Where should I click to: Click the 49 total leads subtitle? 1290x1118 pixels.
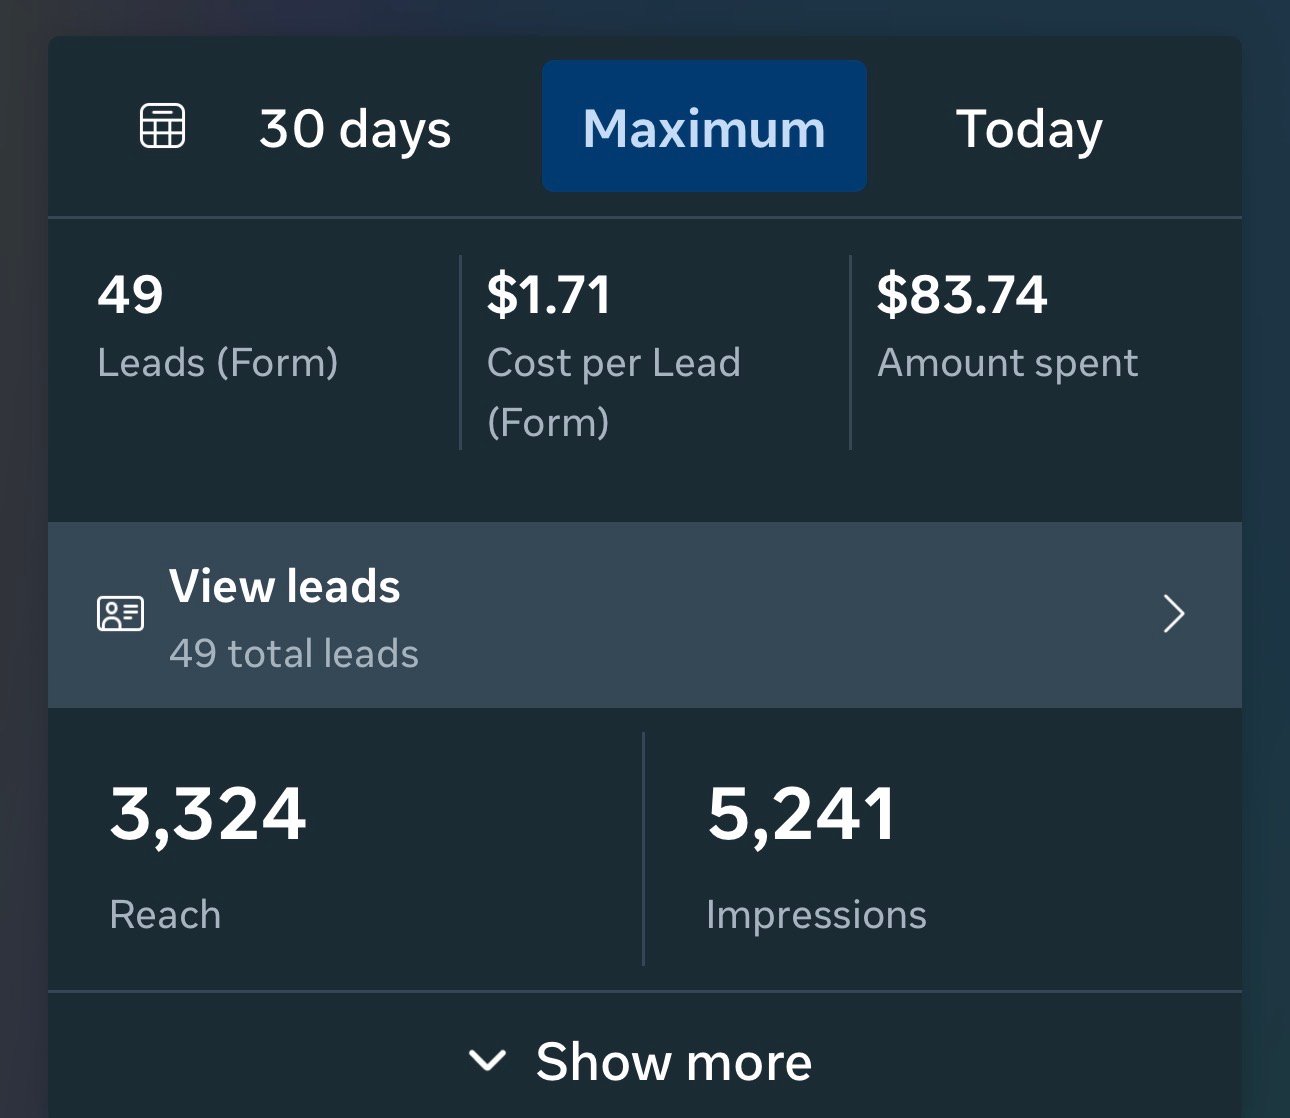click(x=294, y=654)
